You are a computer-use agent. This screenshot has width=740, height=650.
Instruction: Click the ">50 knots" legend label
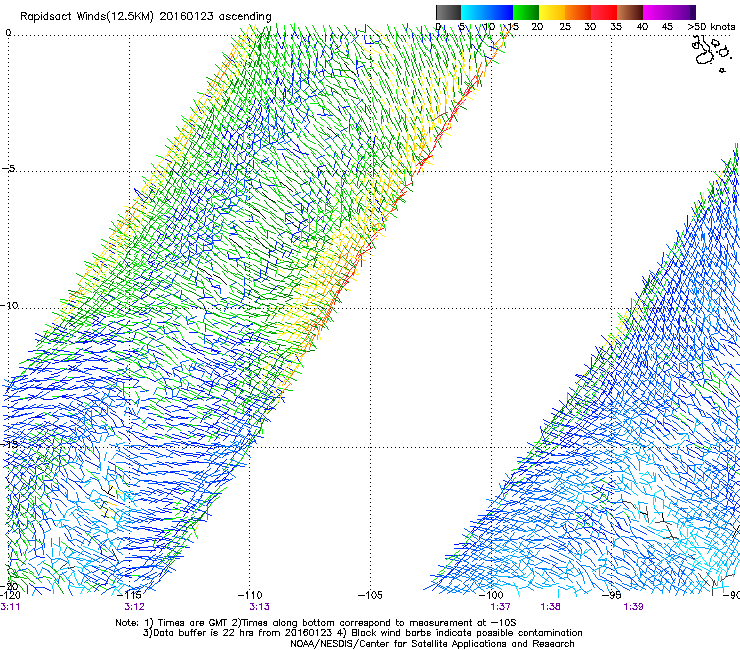point(711,27)
